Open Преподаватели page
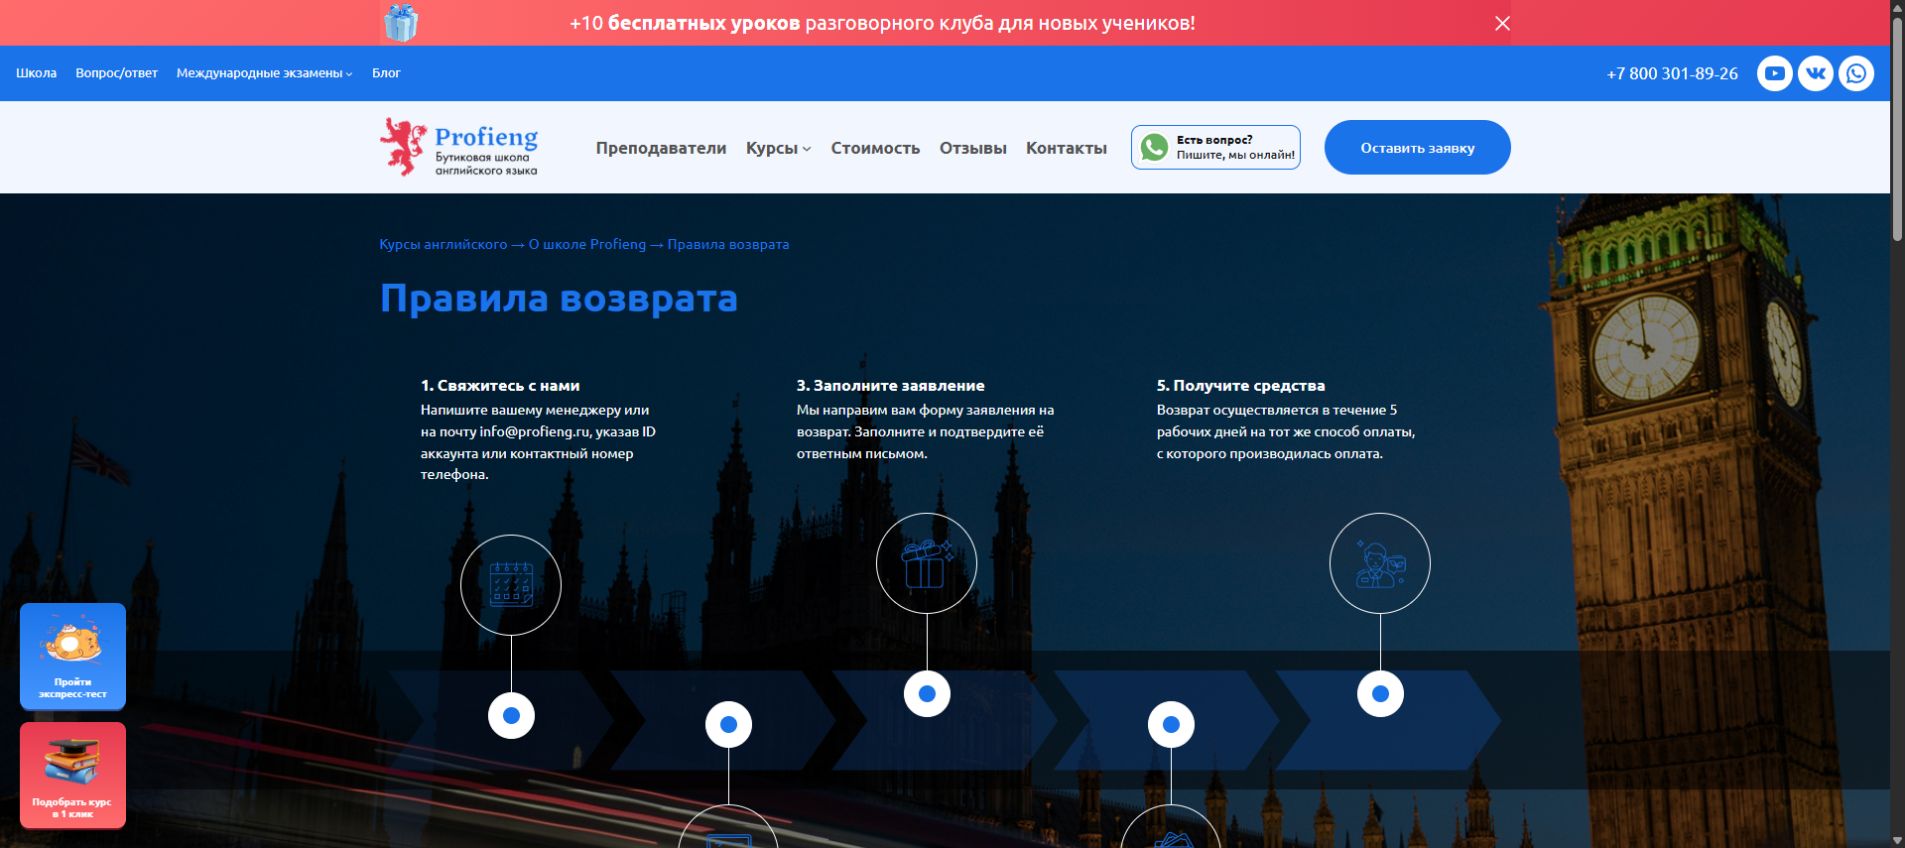The width and height of the screenshot is (1905, 848). pos(661,148)
